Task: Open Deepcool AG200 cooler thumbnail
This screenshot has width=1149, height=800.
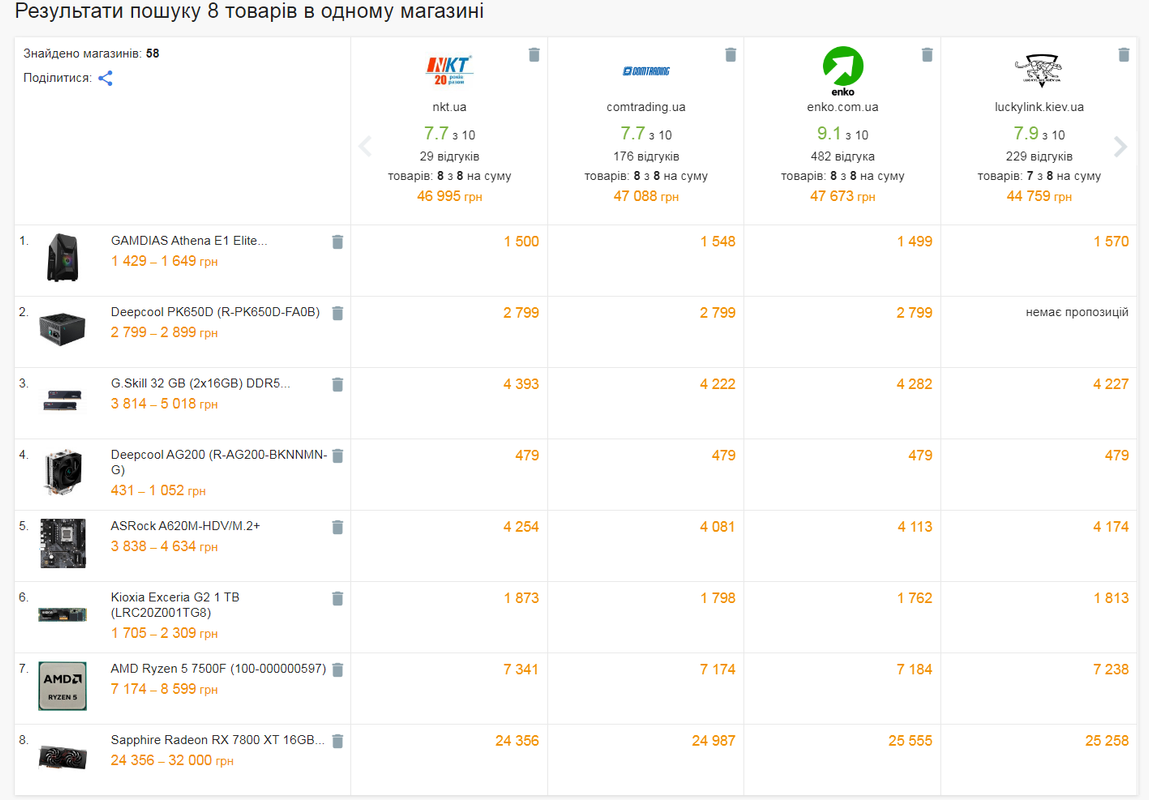Action: point(62,472)
